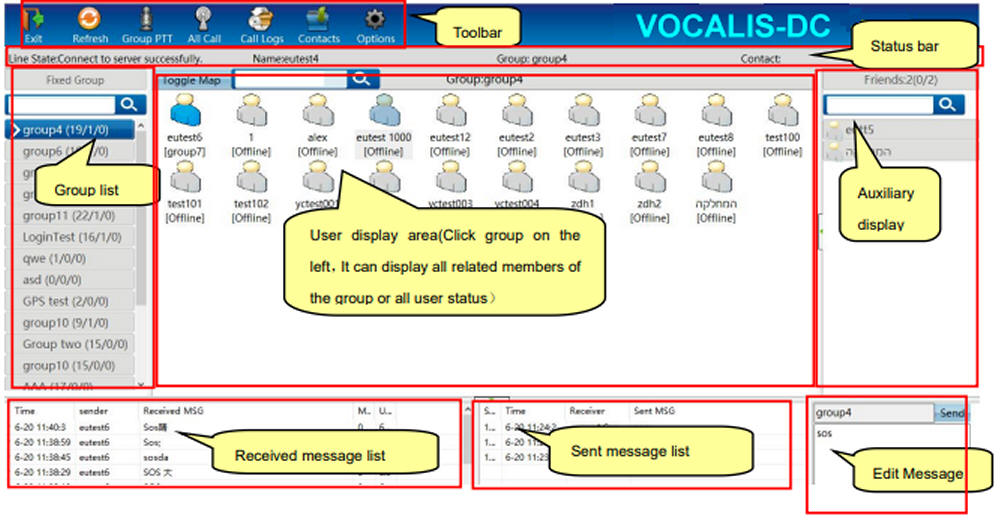Select group4 (19/1/0) in group list
1004x528 pixels.
click(x=70, y=130)
